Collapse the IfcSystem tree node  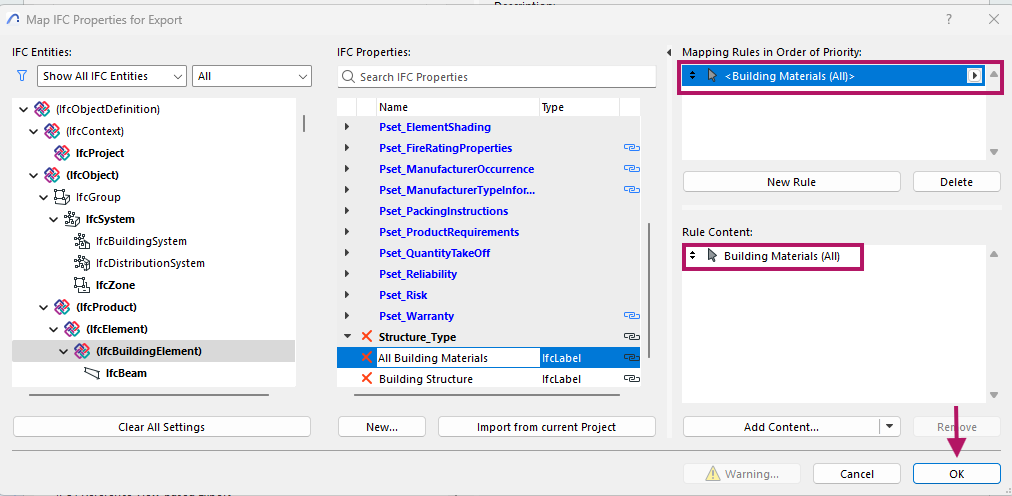click(x=55, y=219)
